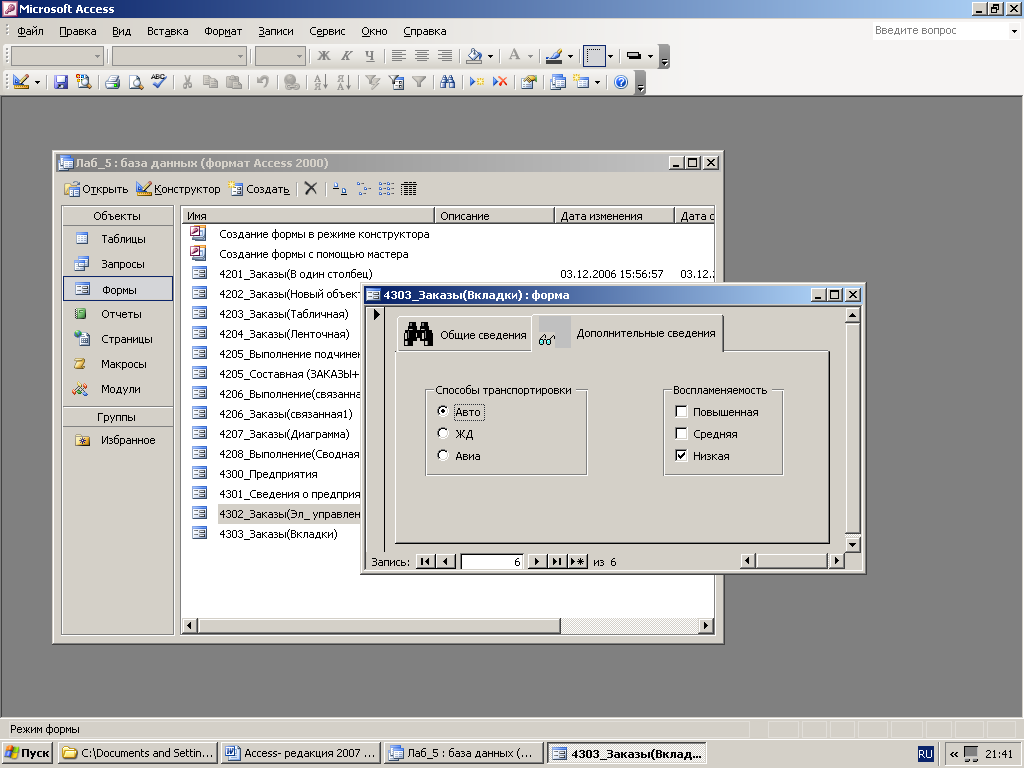This screenshot has width=1024, height=768.
Task: Switch to Access- редакция 2007 taskbar item
Action: point(301,753)
